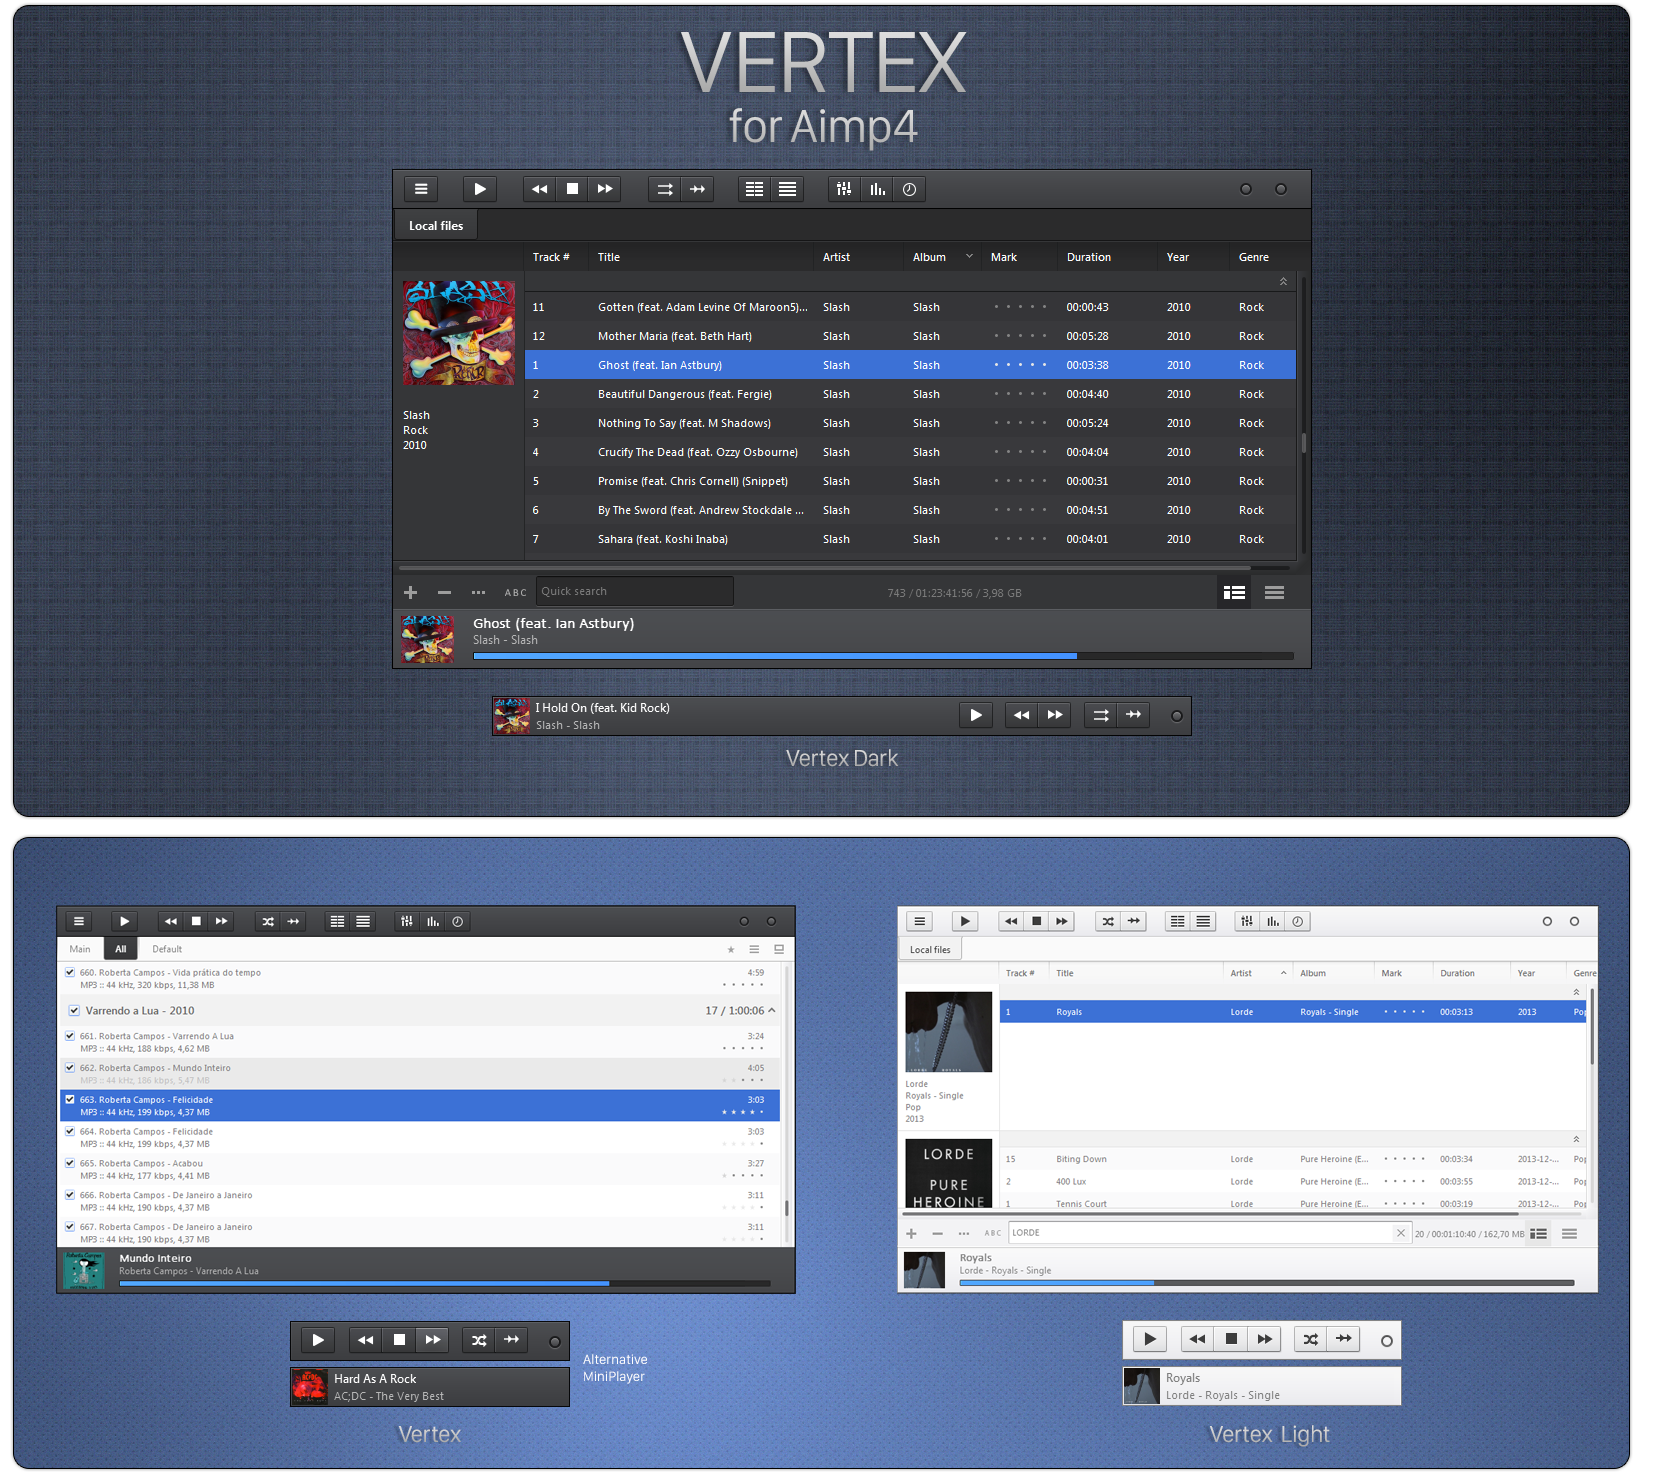Select the Local files tab in Vertex Dark
Screen dimensions: 1653x1484
pyautogui.click(x=436, y=226)
